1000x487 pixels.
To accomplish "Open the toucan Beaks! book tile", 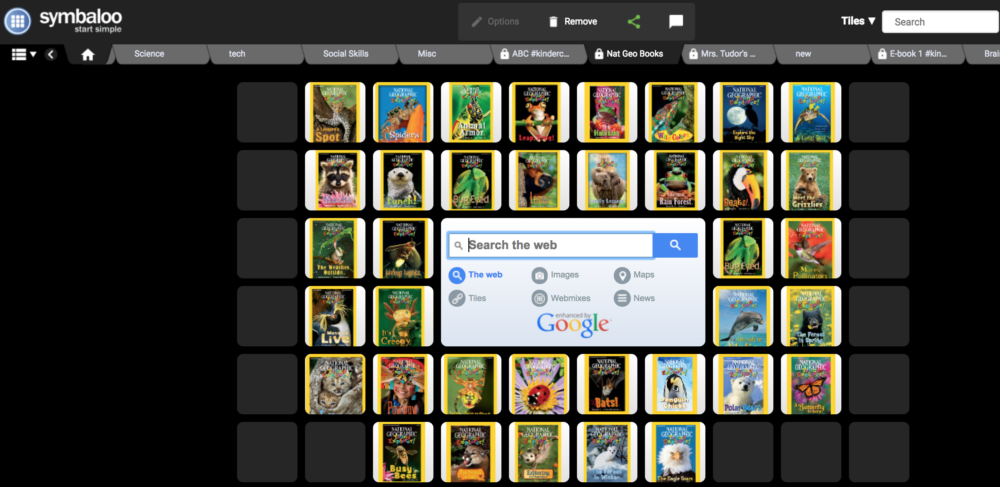I will pos(743,180).
